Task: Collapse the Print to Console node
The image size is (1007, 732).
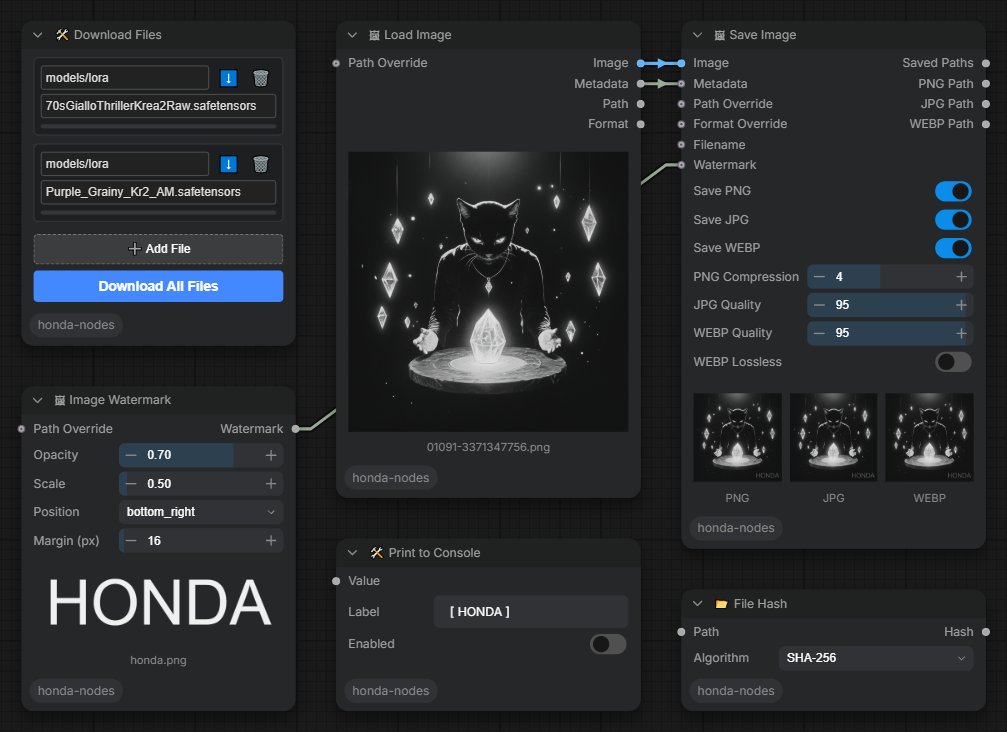Action: 352,553
